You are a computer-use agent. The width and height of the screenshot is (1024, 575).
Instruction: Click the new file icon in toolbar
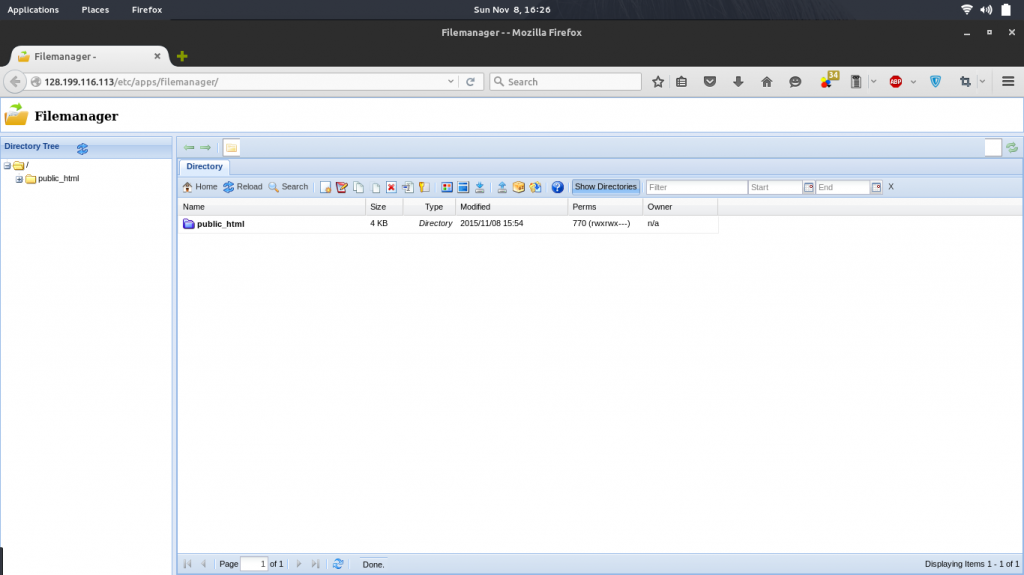[x=325, y=187]
